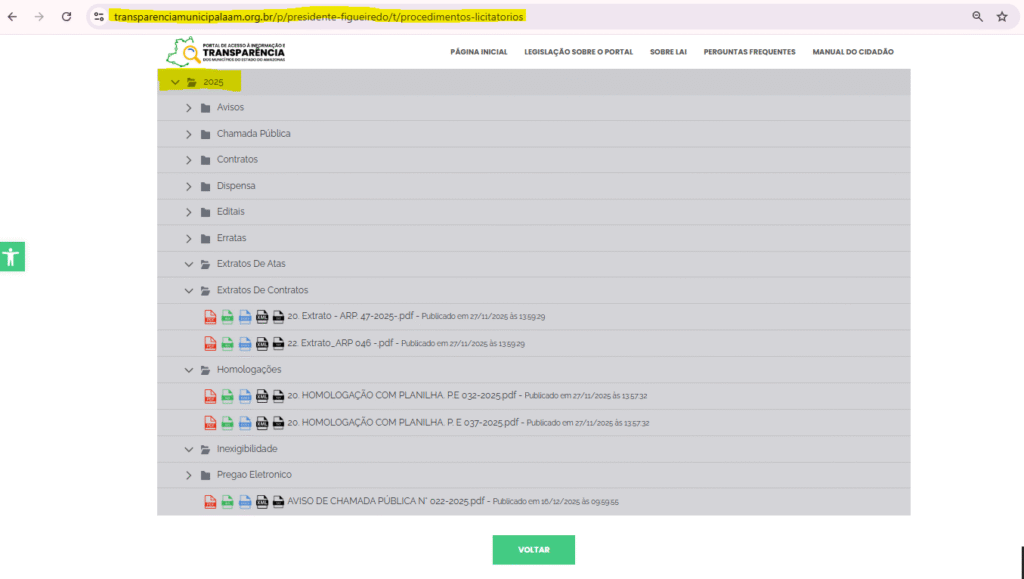Expand the Pregao Eletronico folder
Viewport: 1024px width, 579px height.
click(x=188, y=475)
